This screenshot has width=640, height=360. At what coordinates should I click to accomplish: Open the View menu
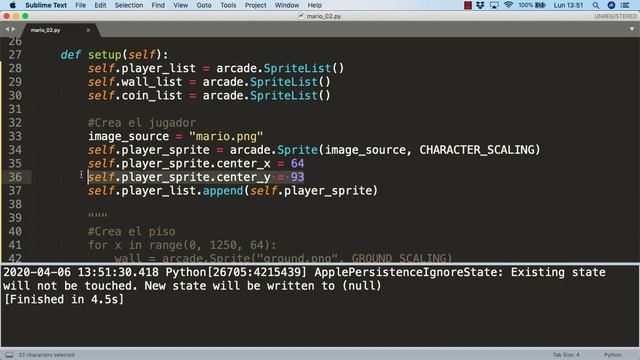click(180, 5)
